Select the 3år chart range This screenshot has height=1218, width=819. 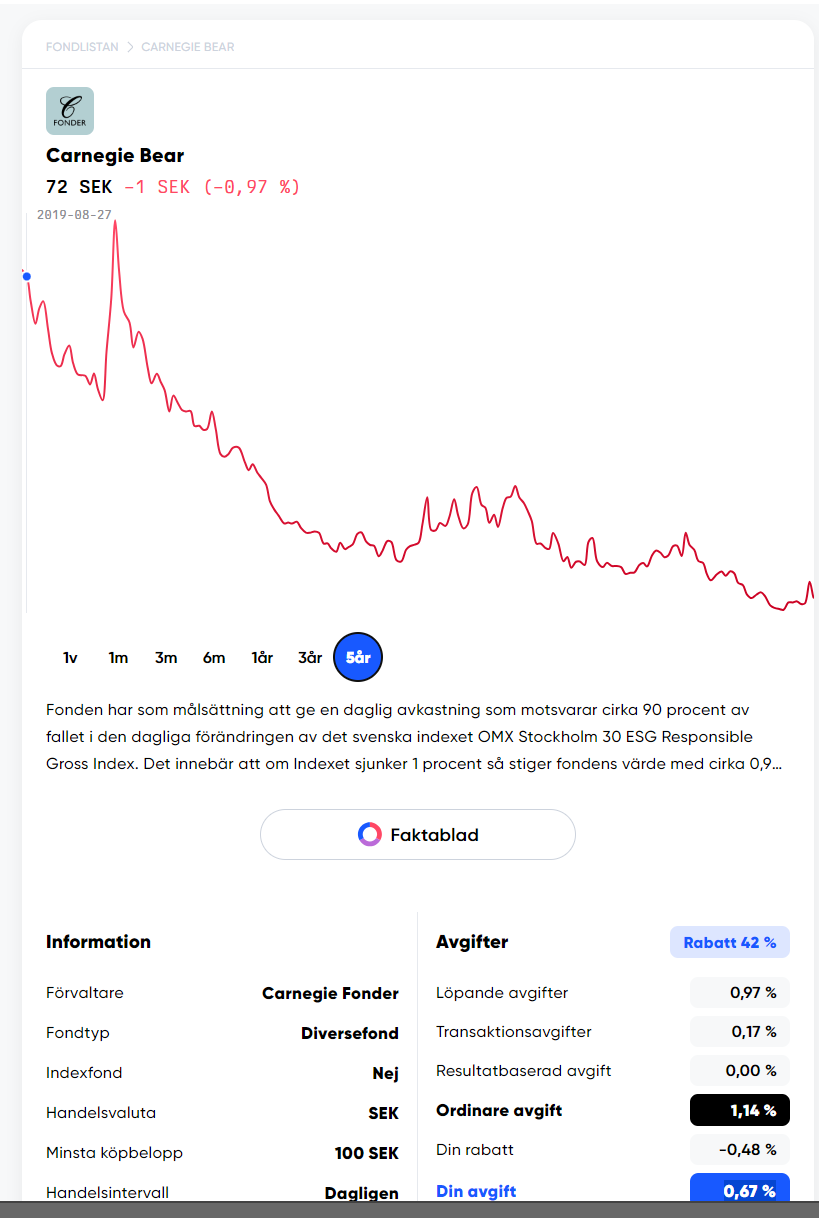tap(310, 657)
